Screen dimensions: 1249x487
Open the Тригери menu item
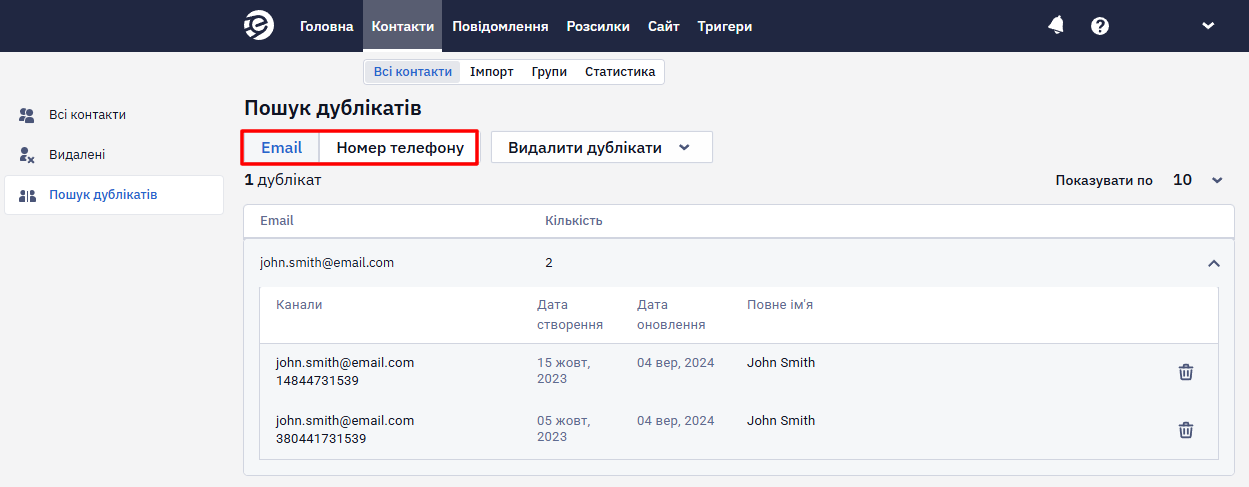[x=725, y=27]
